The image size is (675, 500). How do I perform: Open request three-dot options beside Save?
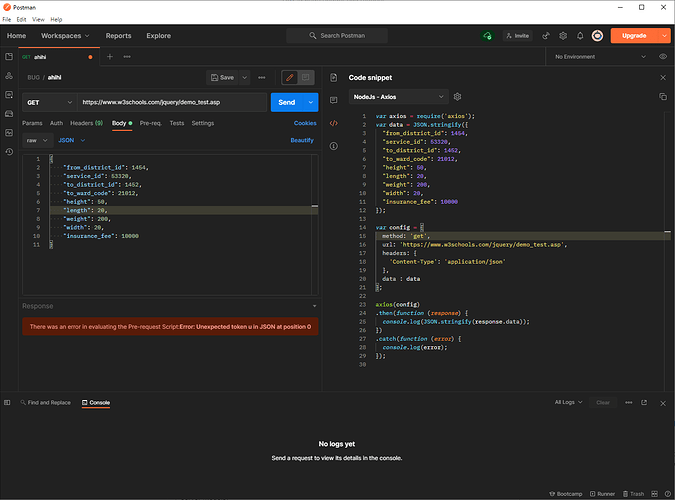(262, 78)
